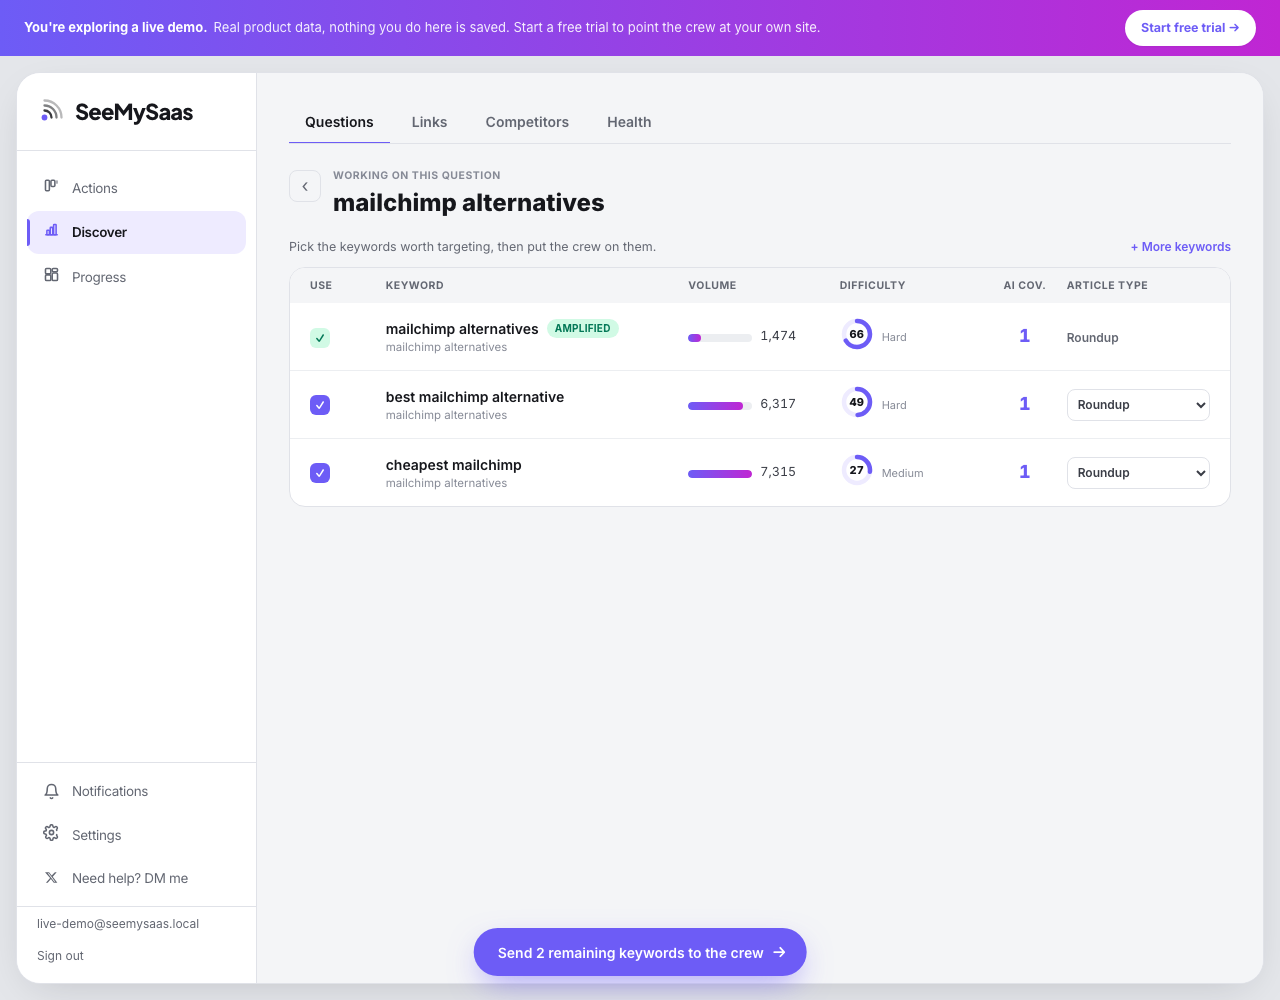
Task: Toggle the checkbox for mailchimp alternatives keyword
Action: tap(320, 338)
